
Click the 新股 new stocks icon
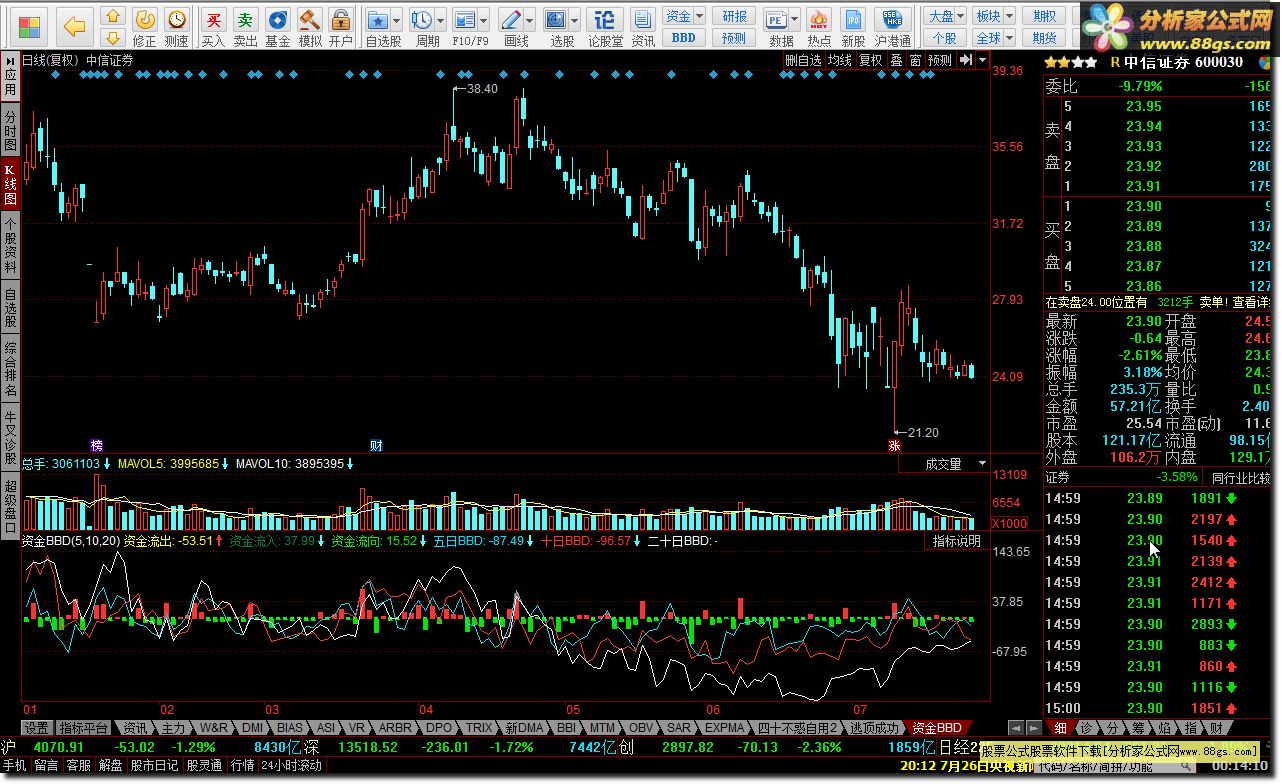pos(853,26)
